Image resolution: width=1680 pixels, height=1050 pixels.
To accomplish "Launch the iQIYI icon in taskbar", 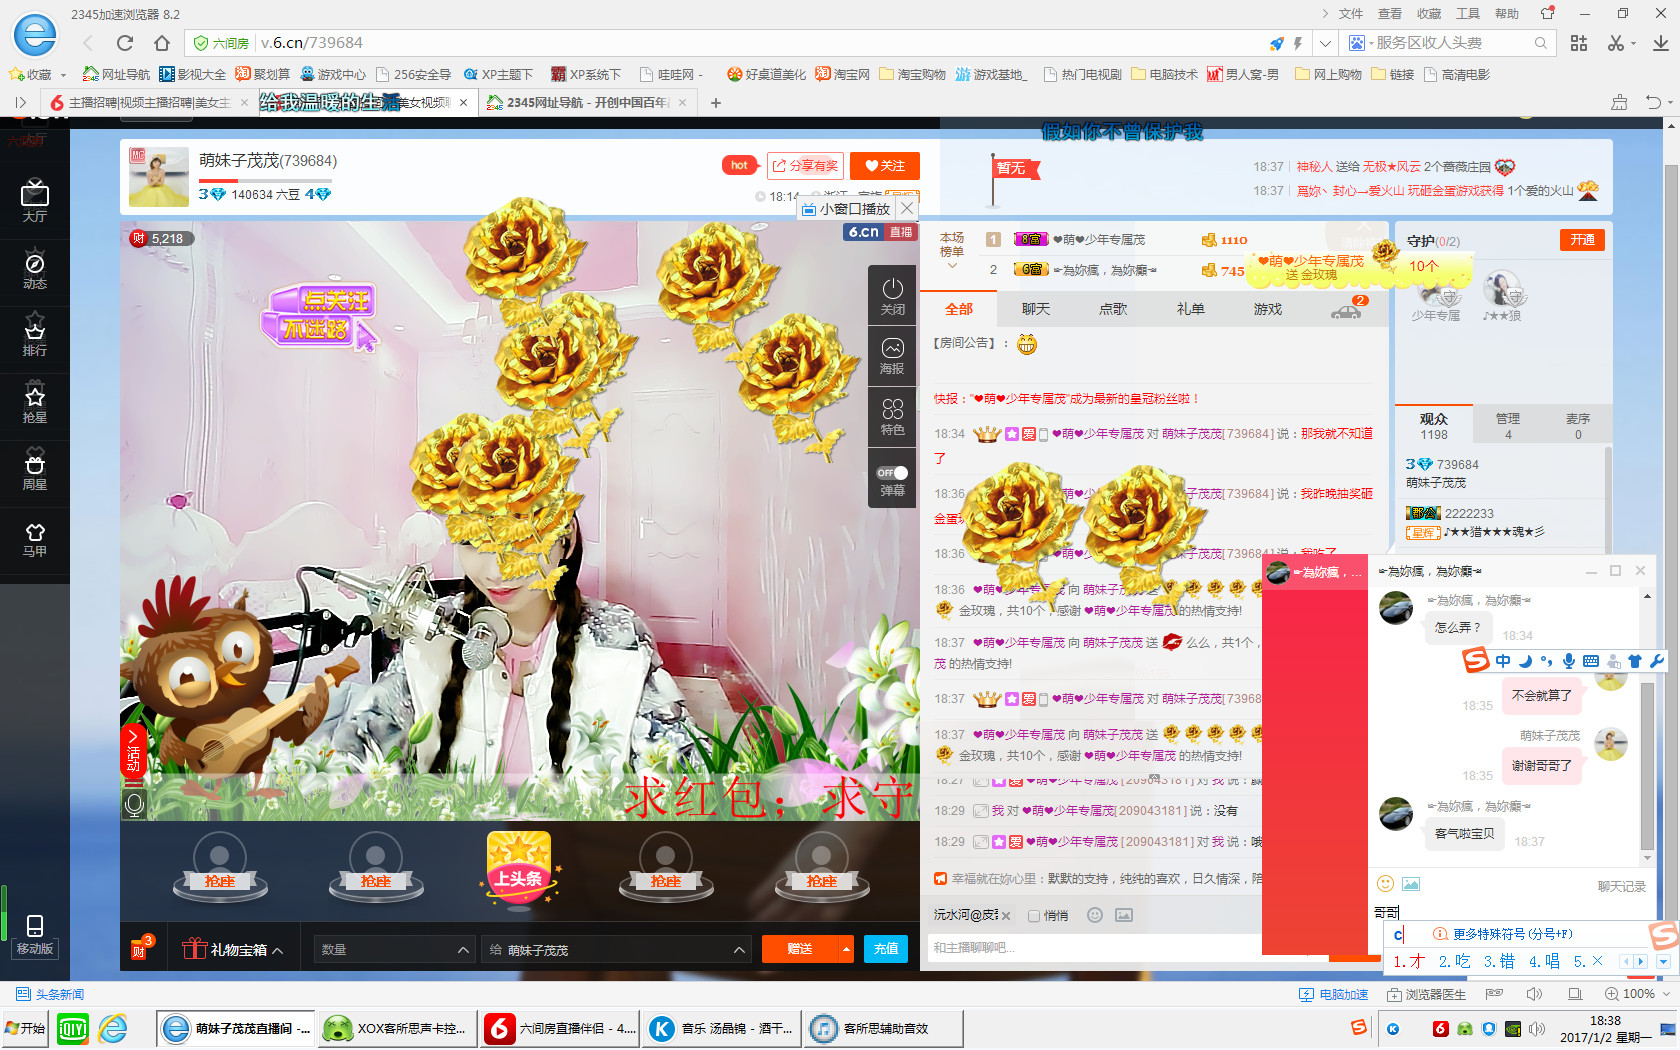I will point(72,1029).
